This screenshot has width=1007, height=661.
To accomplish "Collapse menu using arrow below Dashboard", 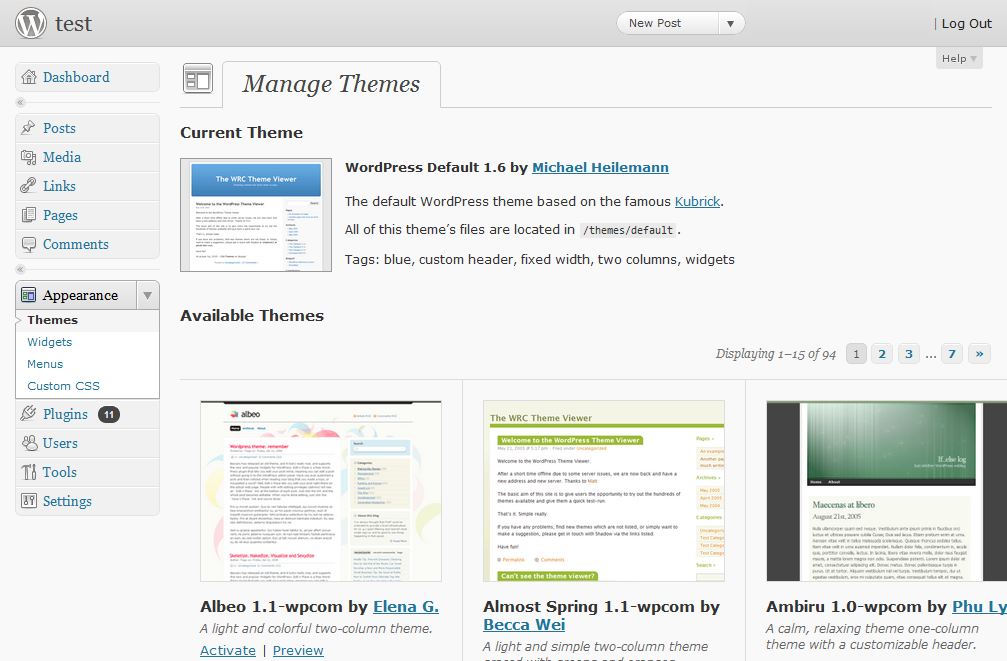I will point(21,102).
